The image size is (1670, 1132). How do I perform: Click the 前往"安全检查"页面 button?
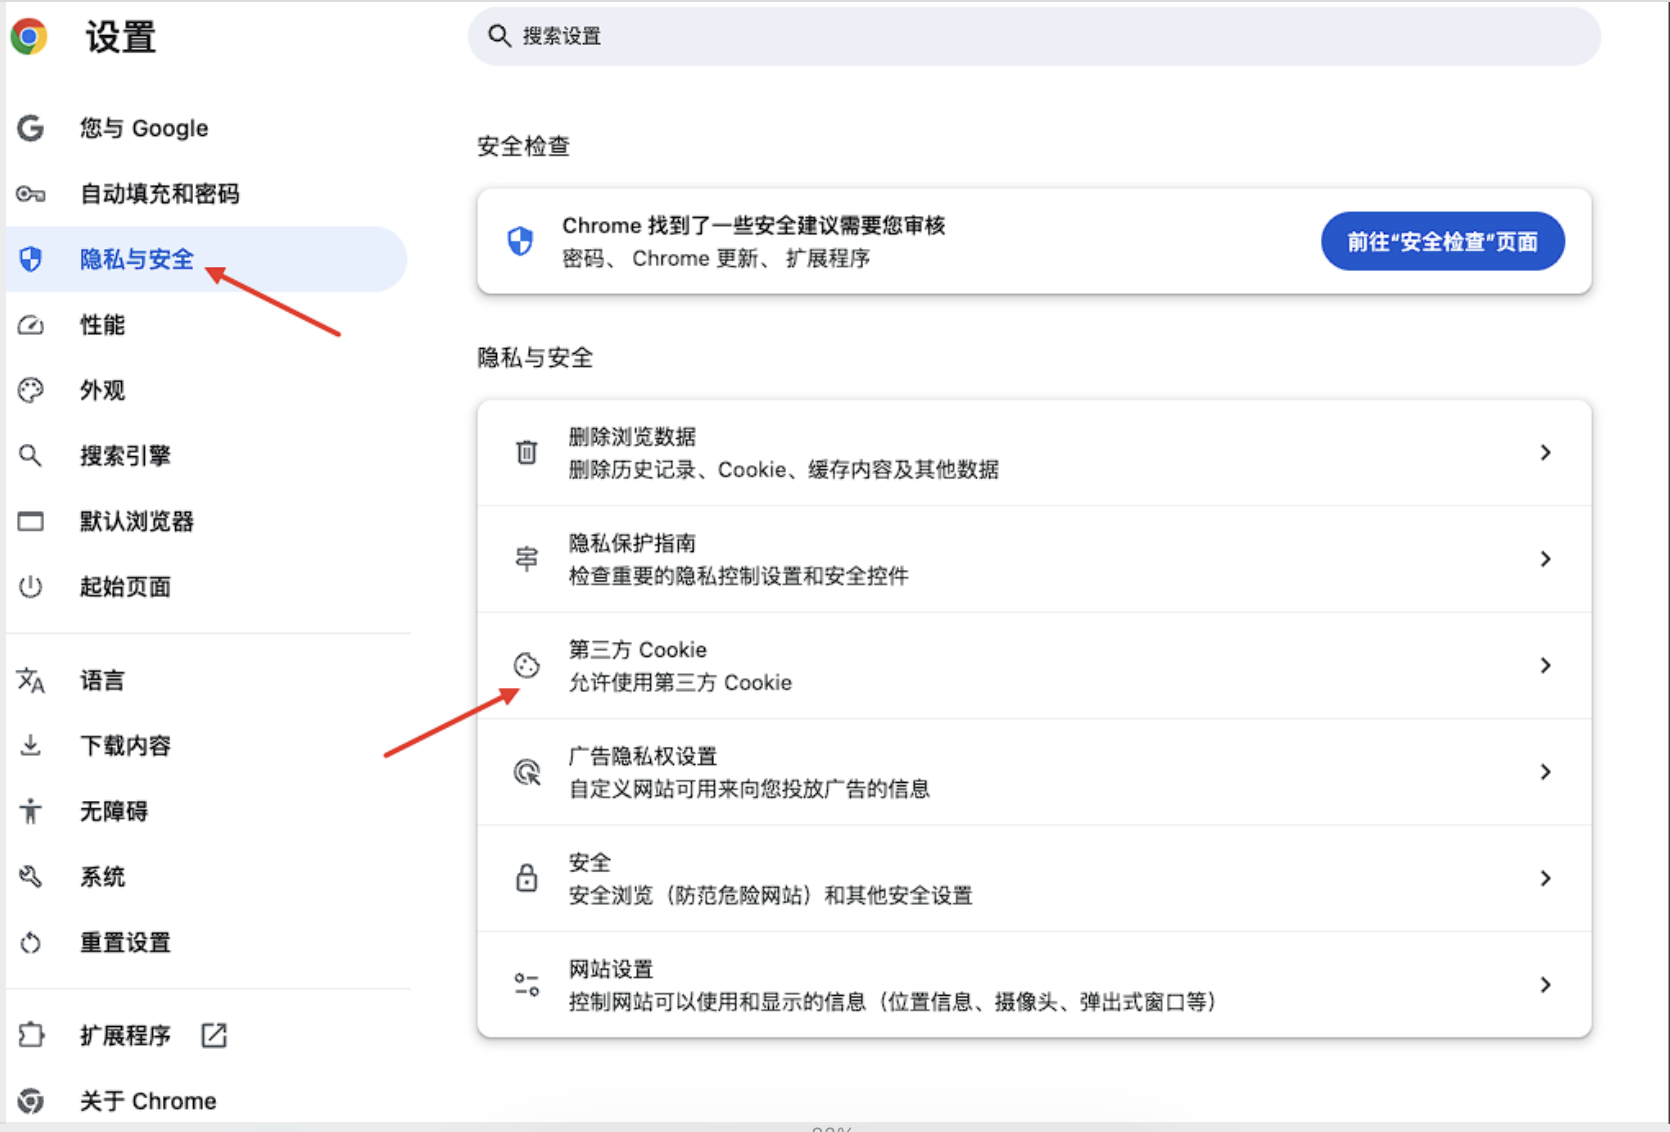point(1442,241)
